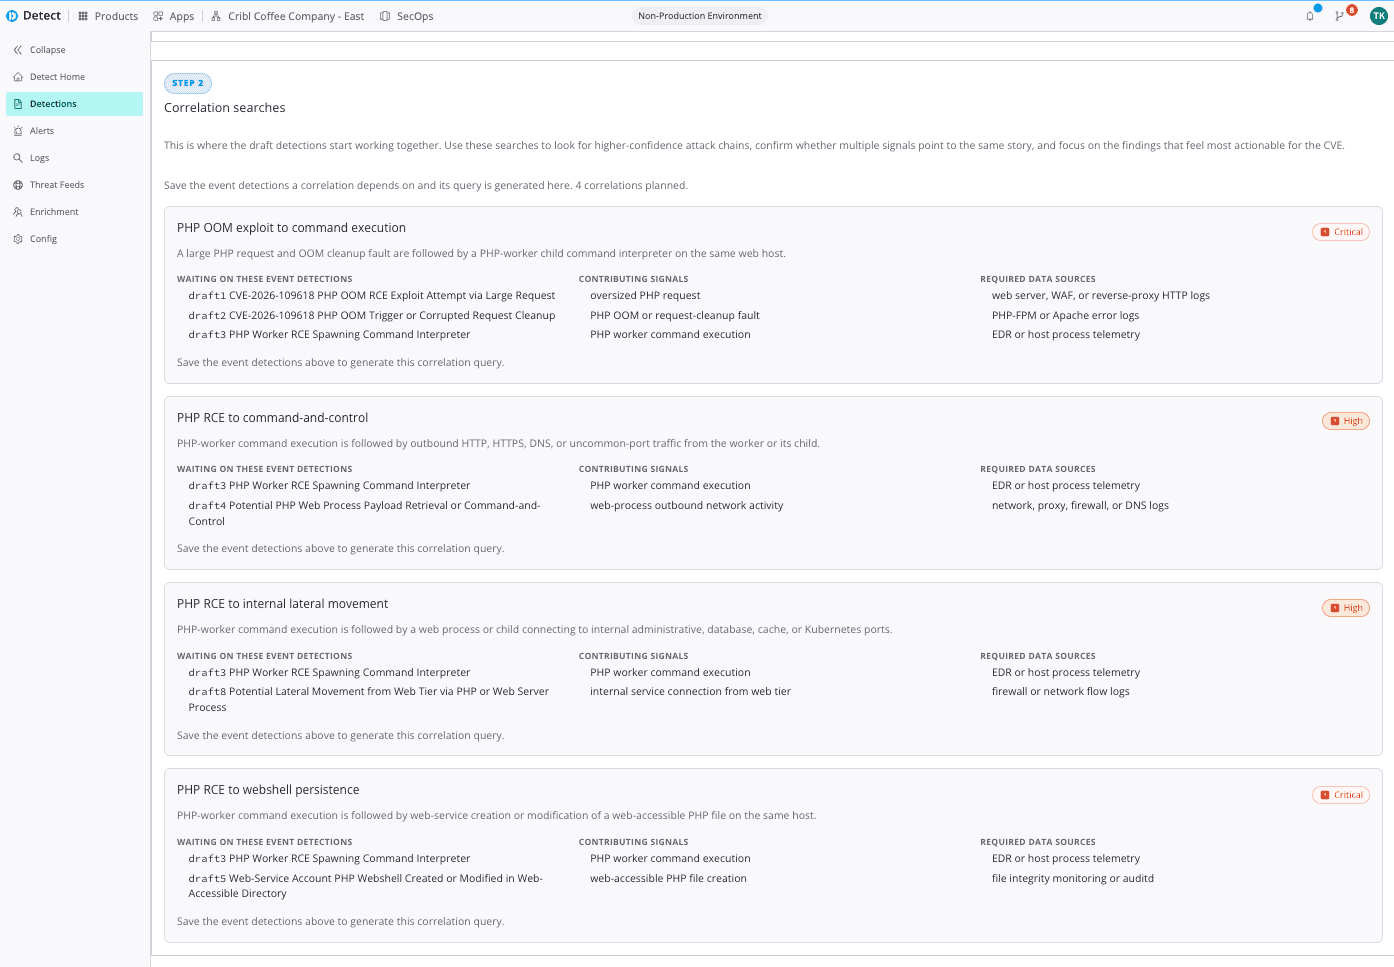The image size is (1394, 967).
Task: Click 'oversized PHP request' contributing signal
Action: tap(645, 296)
